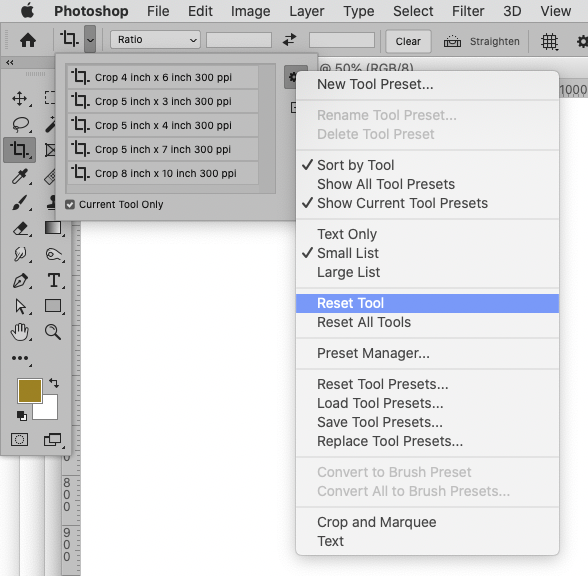Choose Crop 5 inch x 3 inch preset
This screenshot has width=588, height=576.
click(x=163, y=101)
